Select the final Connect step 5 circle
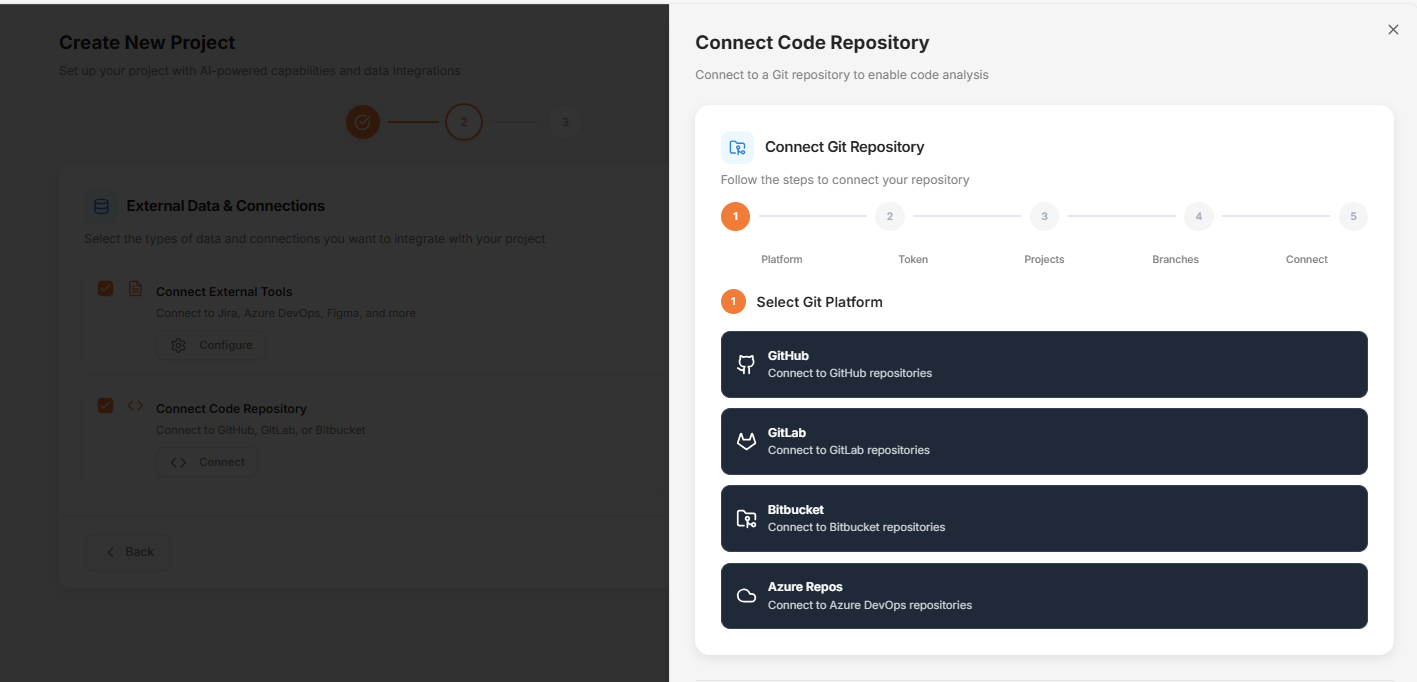The height and width of the screenshot is (682, 1417). click(1353, 216)
